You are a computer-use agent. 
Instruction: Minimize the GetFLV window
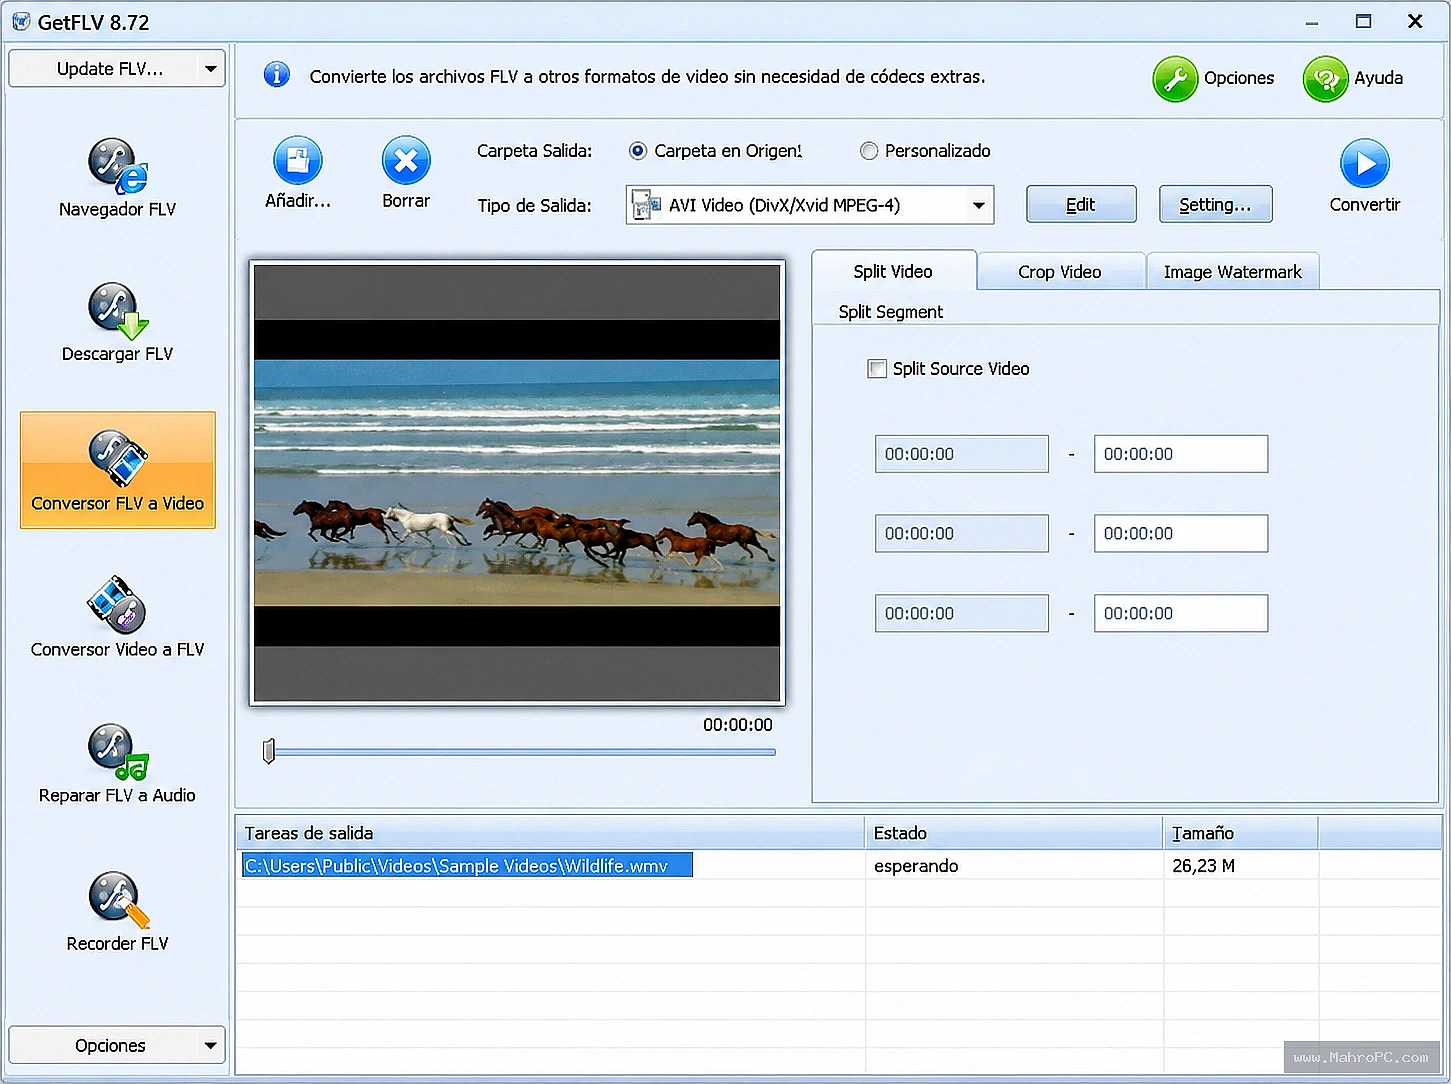(1312, 21)
